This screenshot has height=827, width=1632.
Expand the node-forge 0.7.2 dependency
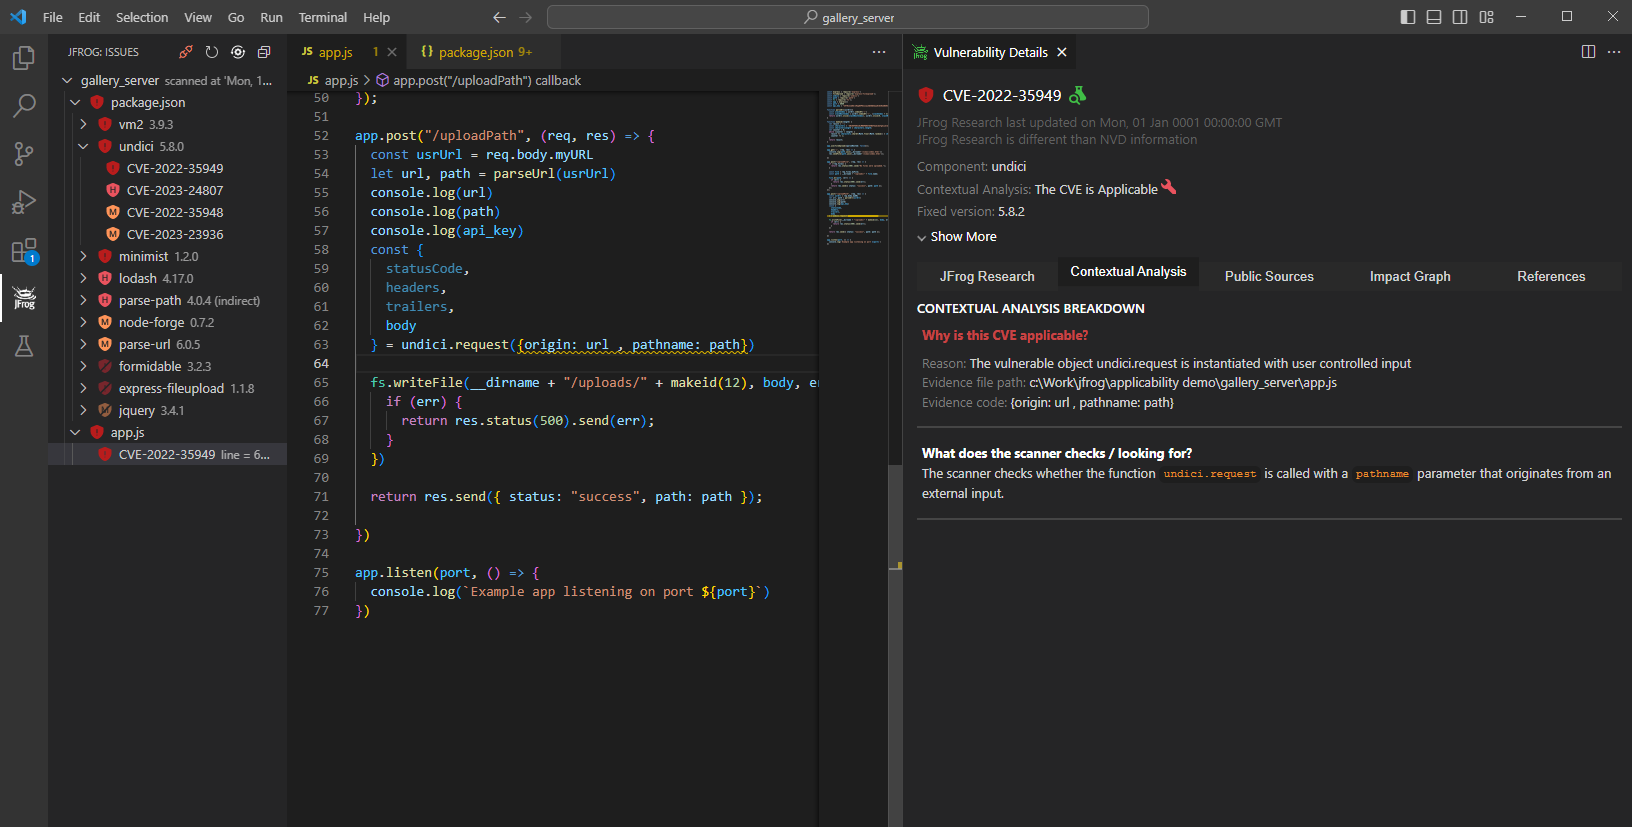83,322
